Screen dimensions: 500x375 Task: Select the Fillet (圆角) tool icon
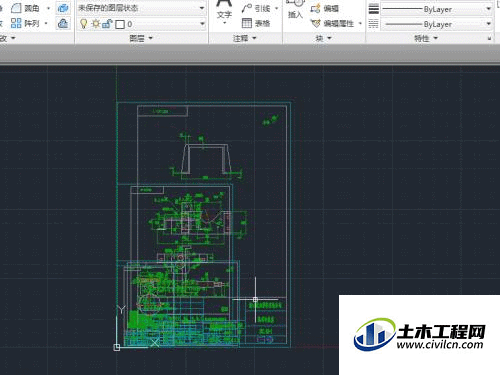16,8
